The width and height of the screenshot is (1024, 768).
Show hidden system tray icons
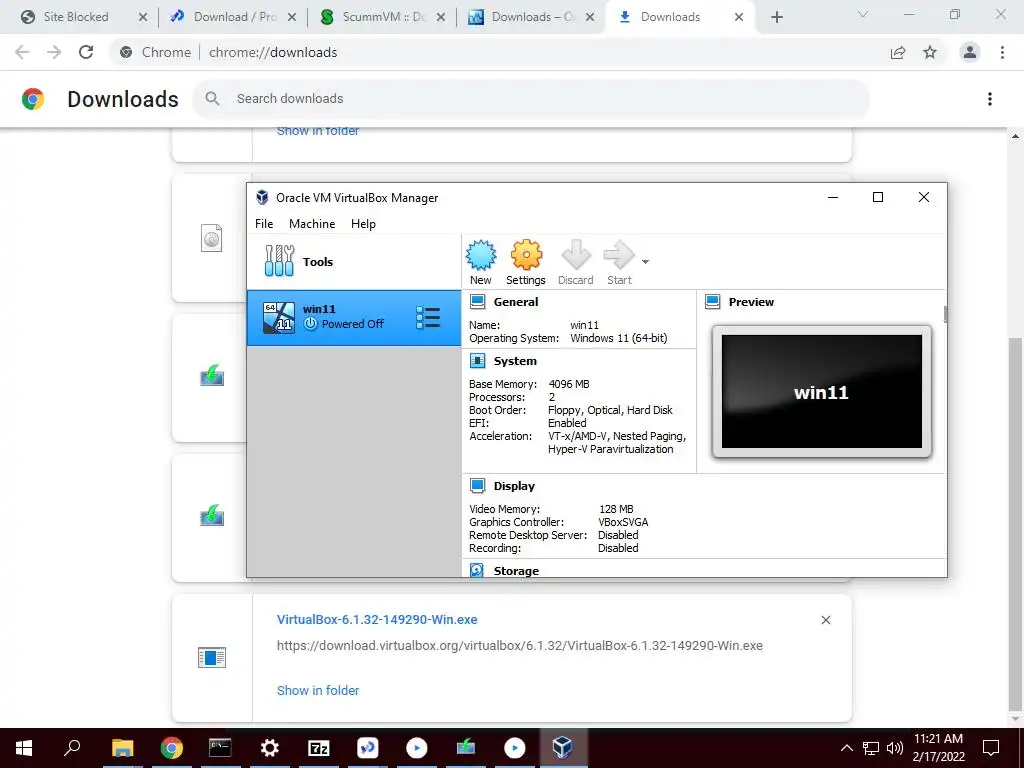click(846, 748)
